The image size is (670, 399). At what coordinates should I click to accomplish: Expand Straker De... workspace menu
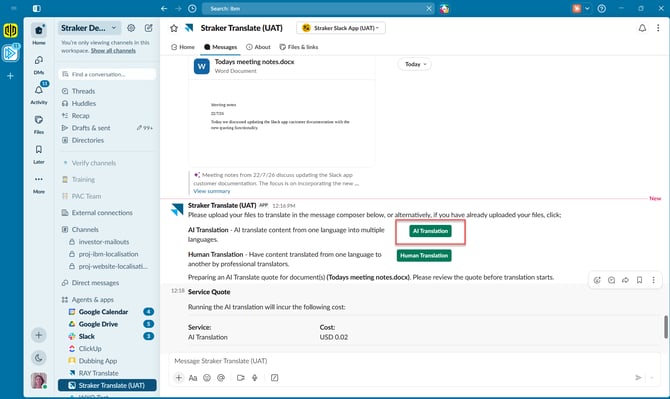click(x=89, y=28)
